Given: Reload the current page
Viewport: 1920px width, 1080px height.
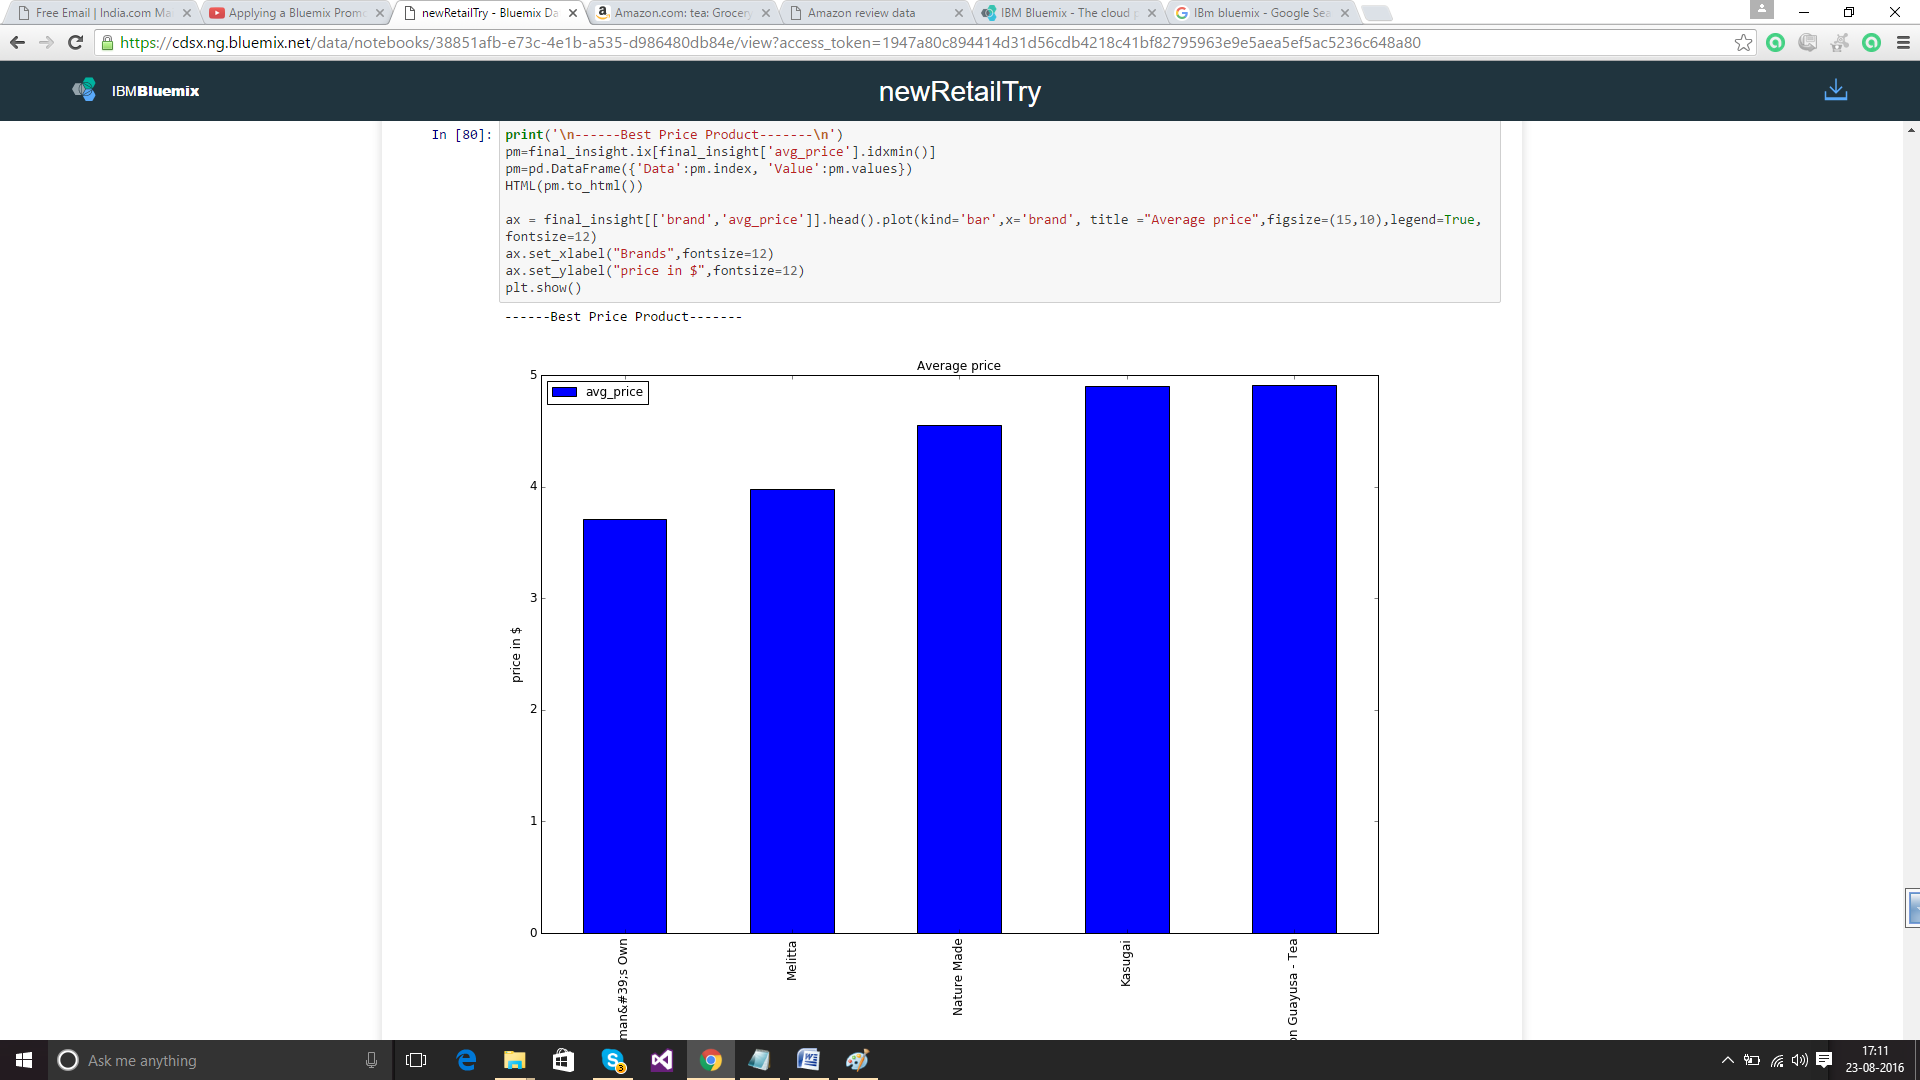Looking at the screenshot, I should coord(75,42).
